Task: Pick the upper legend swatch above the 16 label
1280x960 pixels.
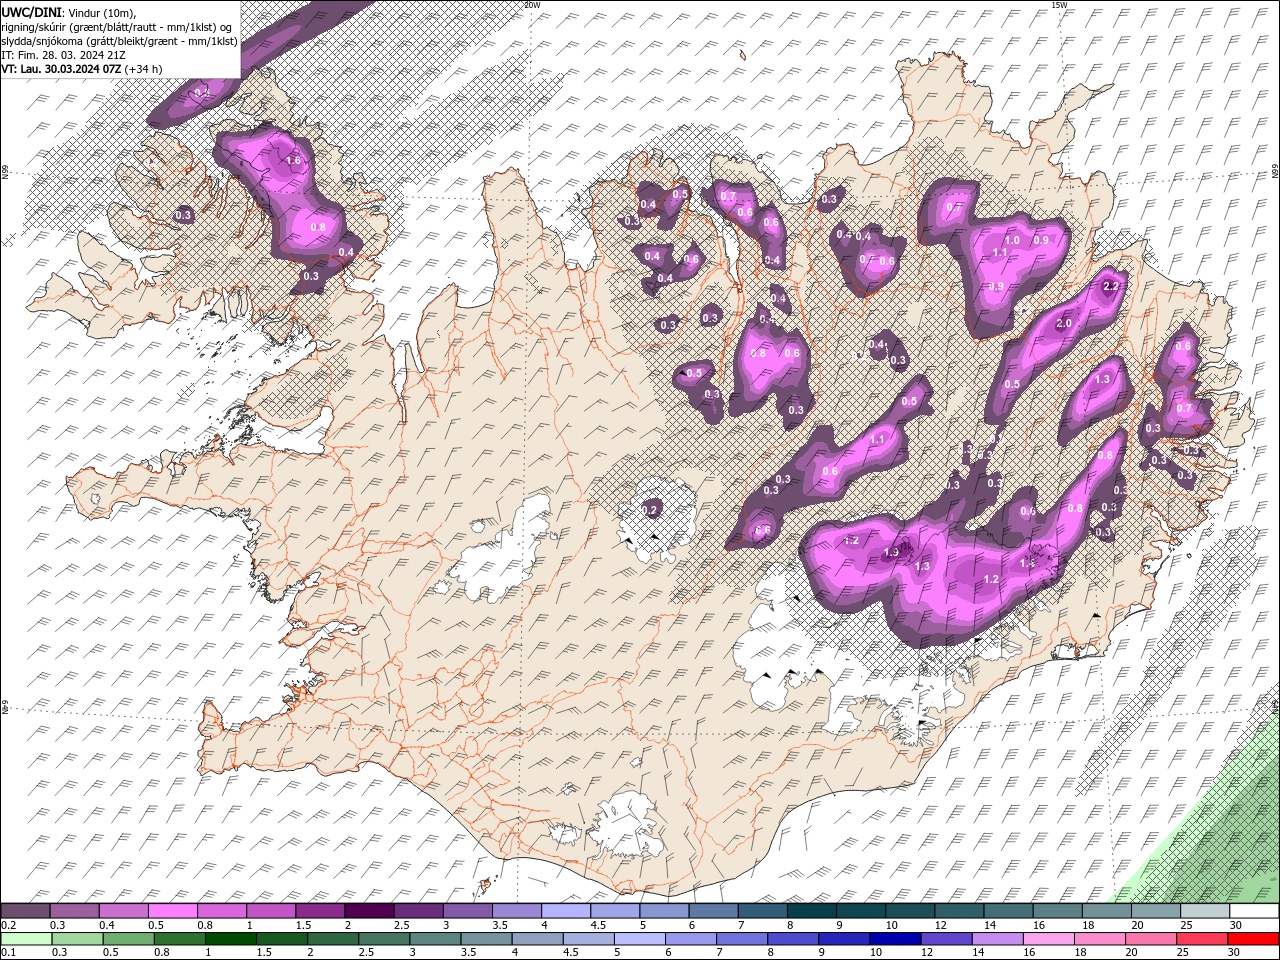Action: pos(1056,911)
